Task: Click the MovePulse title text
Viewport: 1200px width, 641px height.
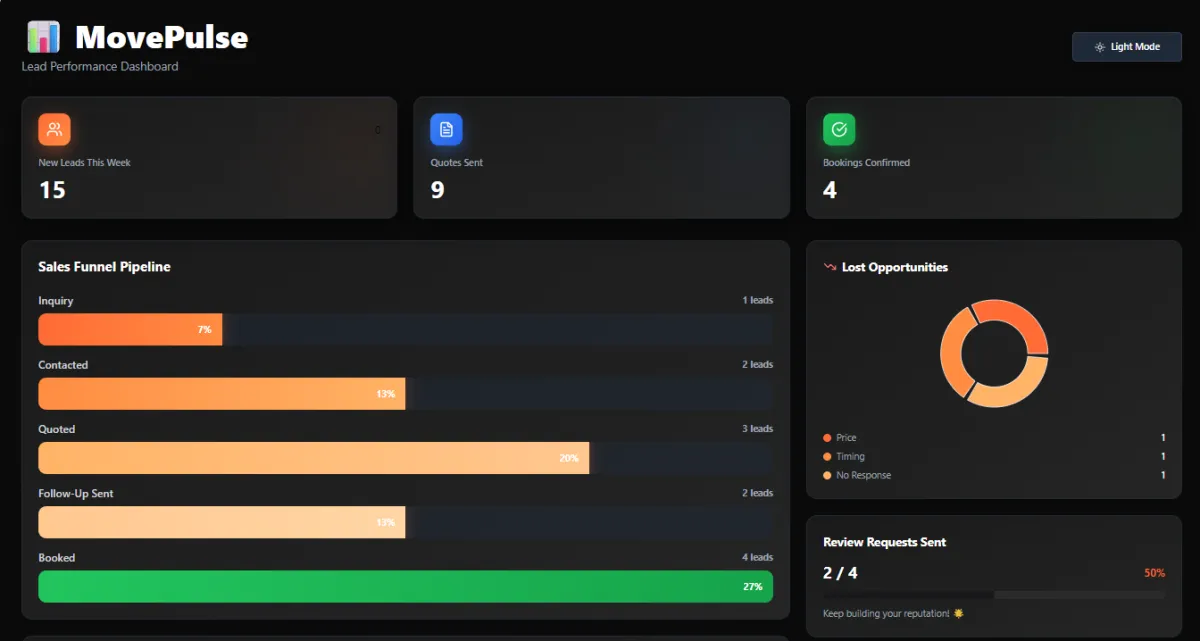Action: 162,38
